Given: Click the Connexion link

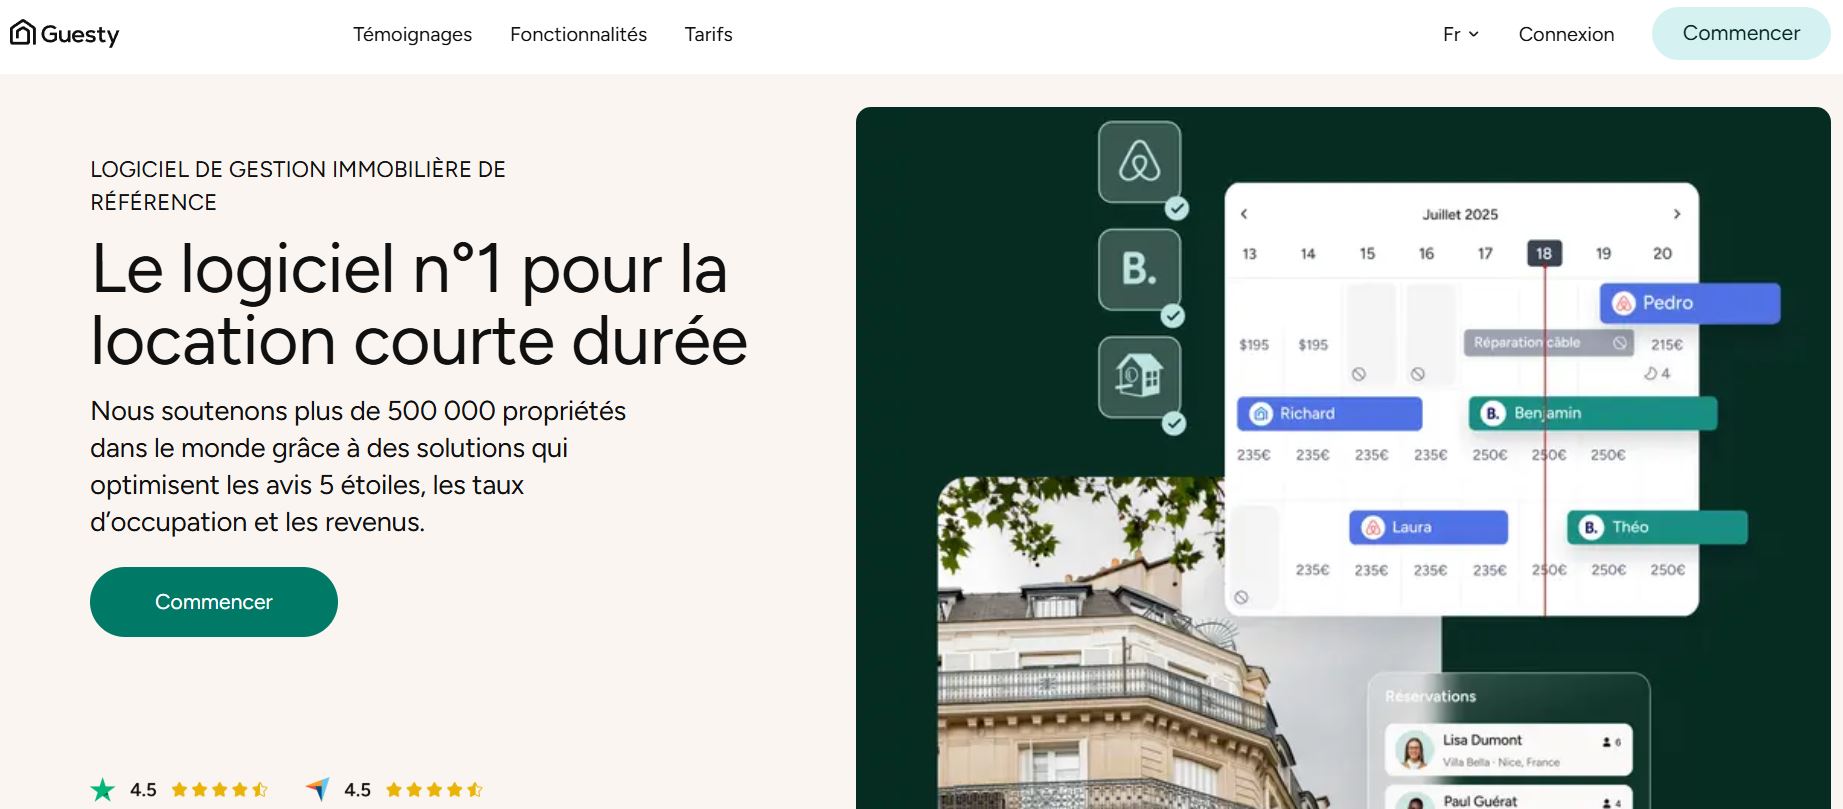Looking at the screenshot, I should click(x=1566, y=34).
